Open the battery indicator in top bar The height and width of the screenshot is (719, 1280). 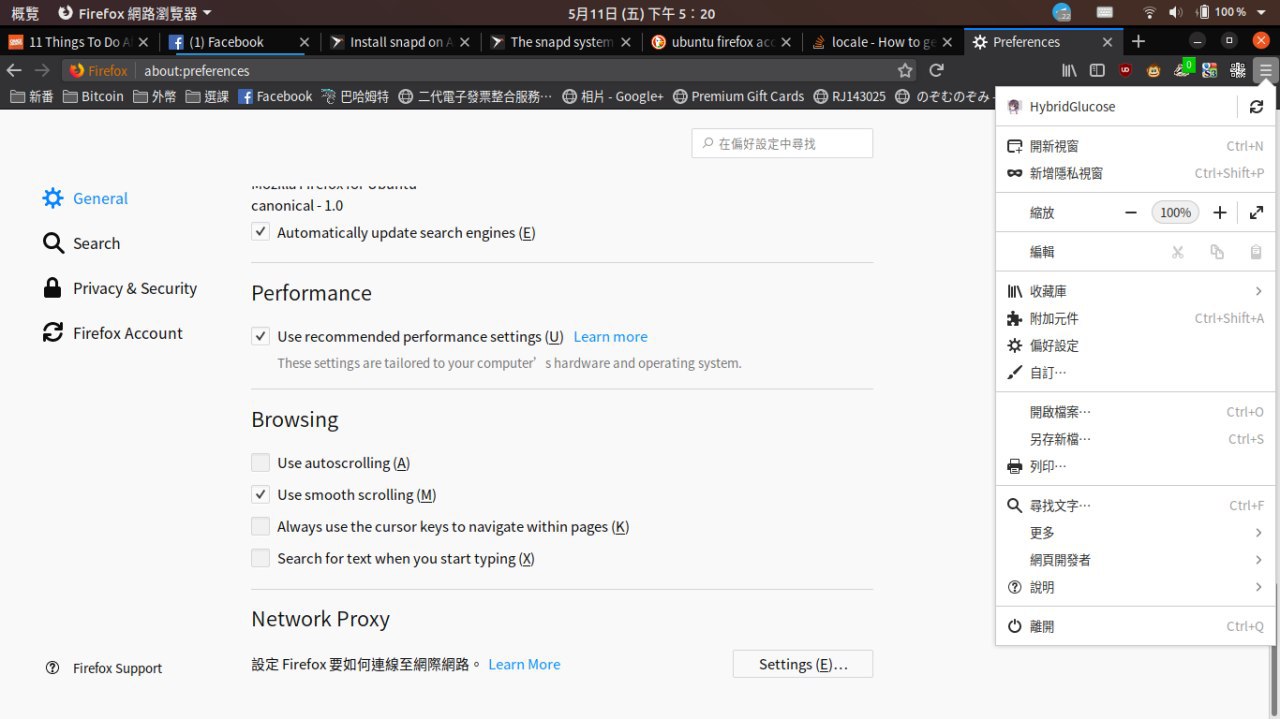(1222, 13)
